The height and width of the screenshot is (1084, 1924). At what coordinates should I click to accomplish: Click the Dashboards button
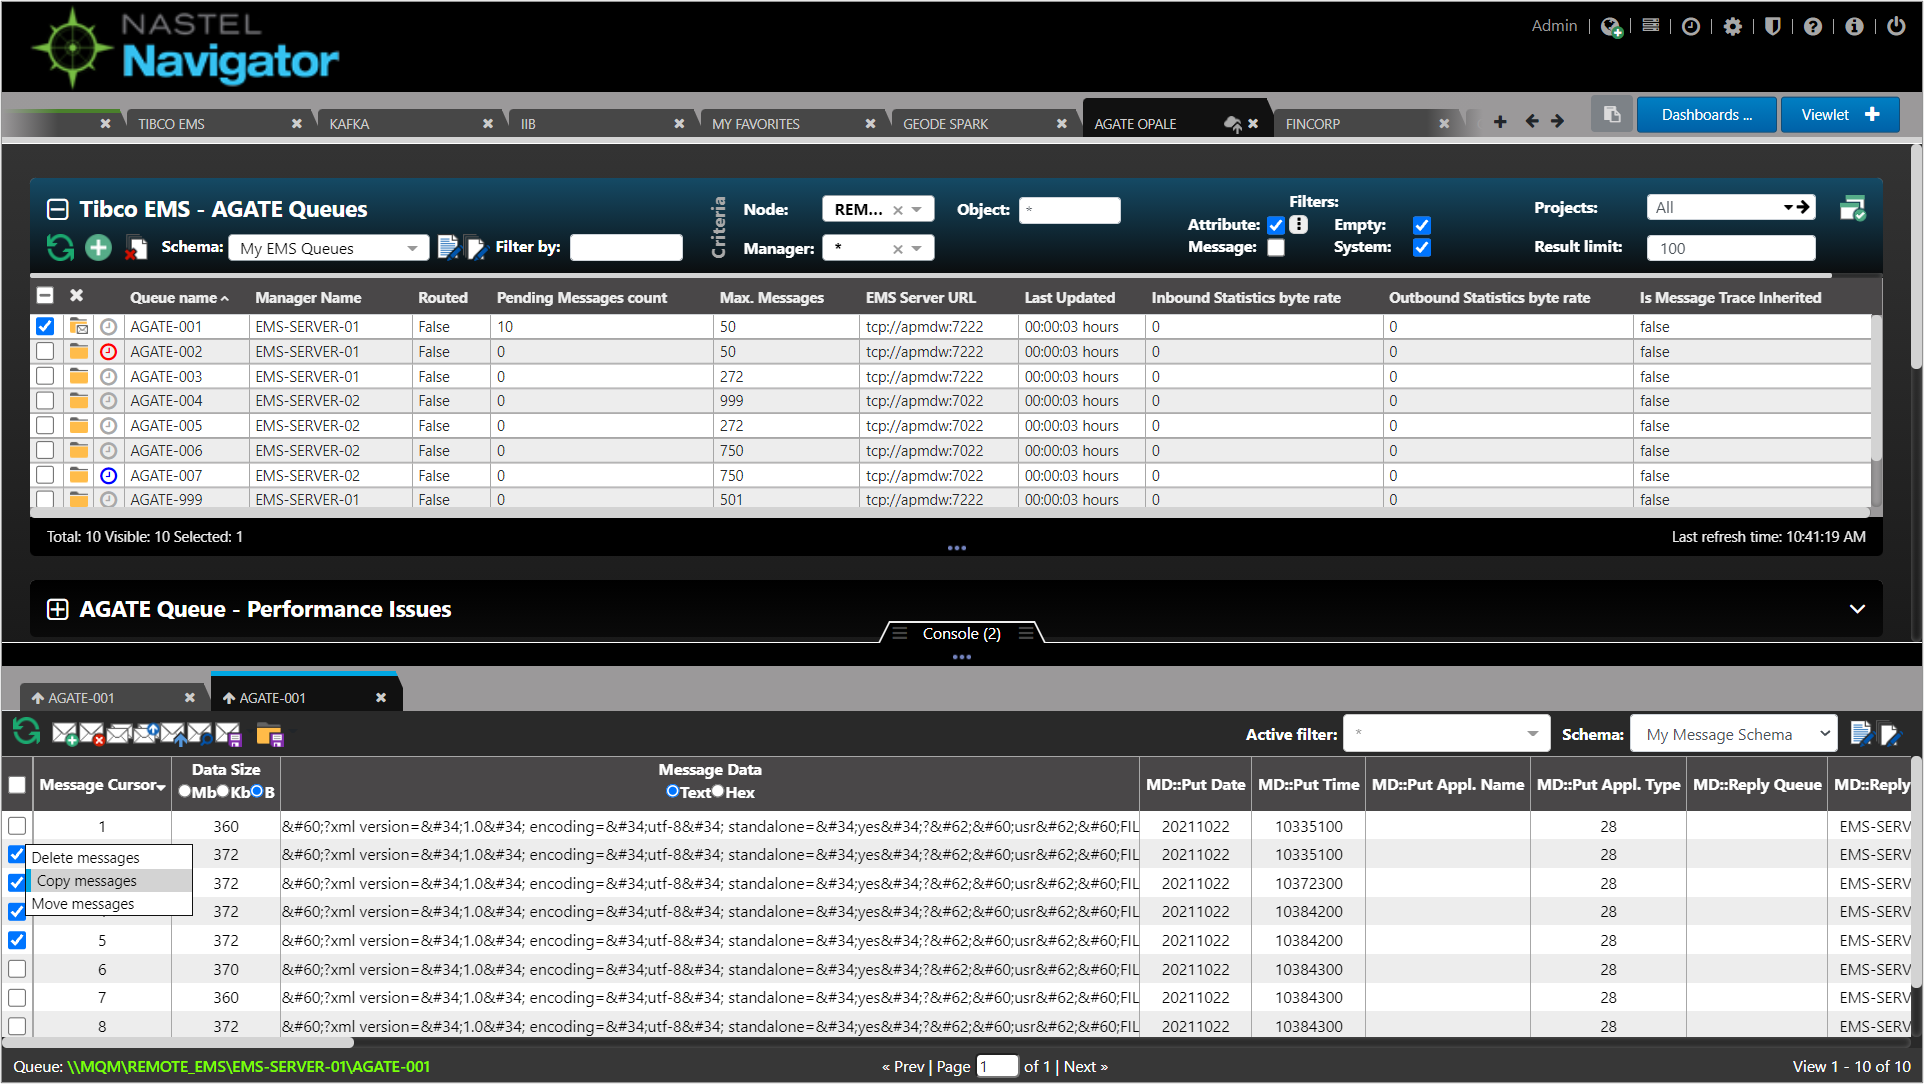pos(1706,115)
